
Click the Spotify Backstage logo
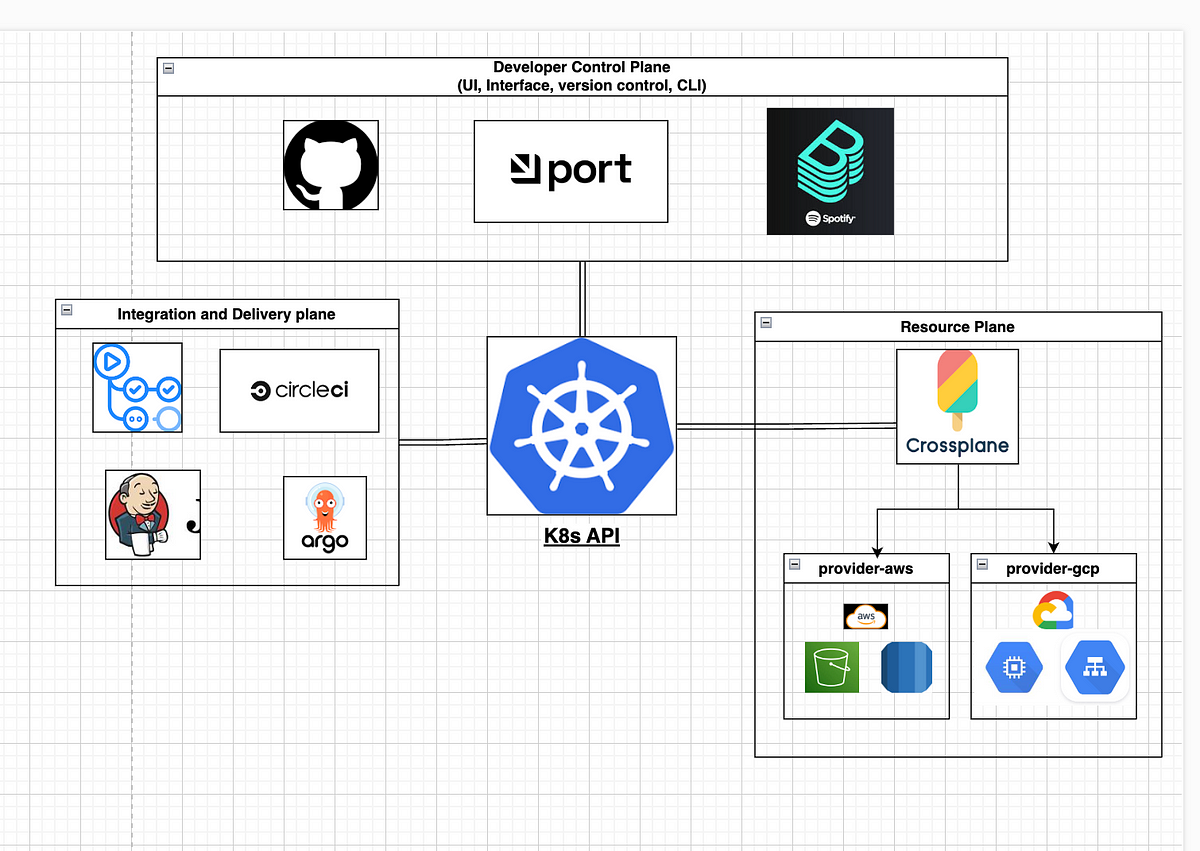pyautogui.click(x=830, y=171)
